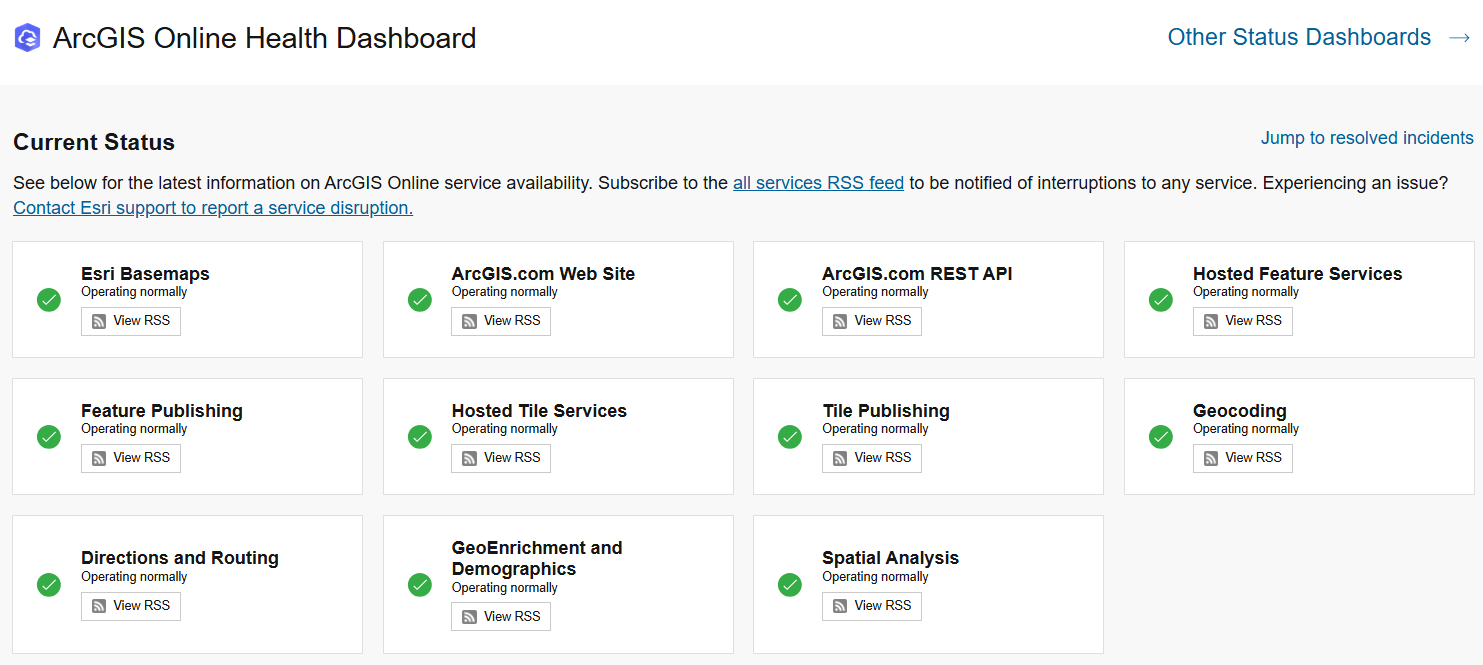View RSS for Esri Basemaps

coord(131,321)
